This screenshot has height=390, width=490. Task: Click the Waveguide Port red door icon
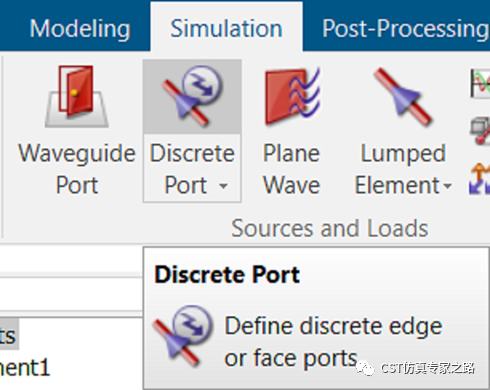(77, 96)
